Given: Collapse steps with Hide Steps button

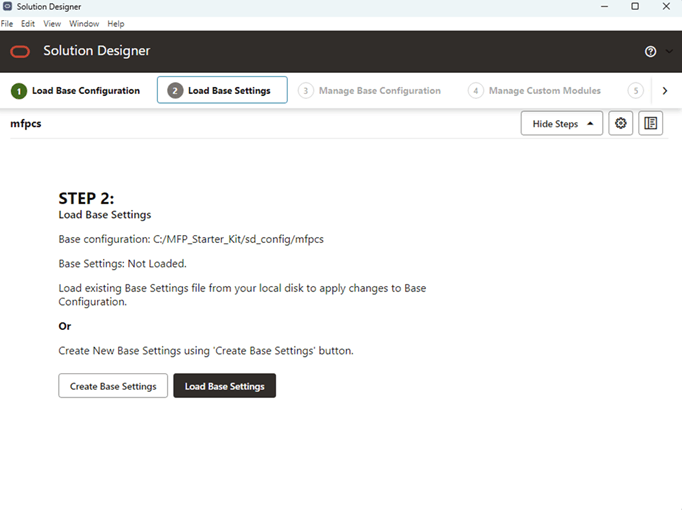Looking at the screenshot, I should click(562, 123).
